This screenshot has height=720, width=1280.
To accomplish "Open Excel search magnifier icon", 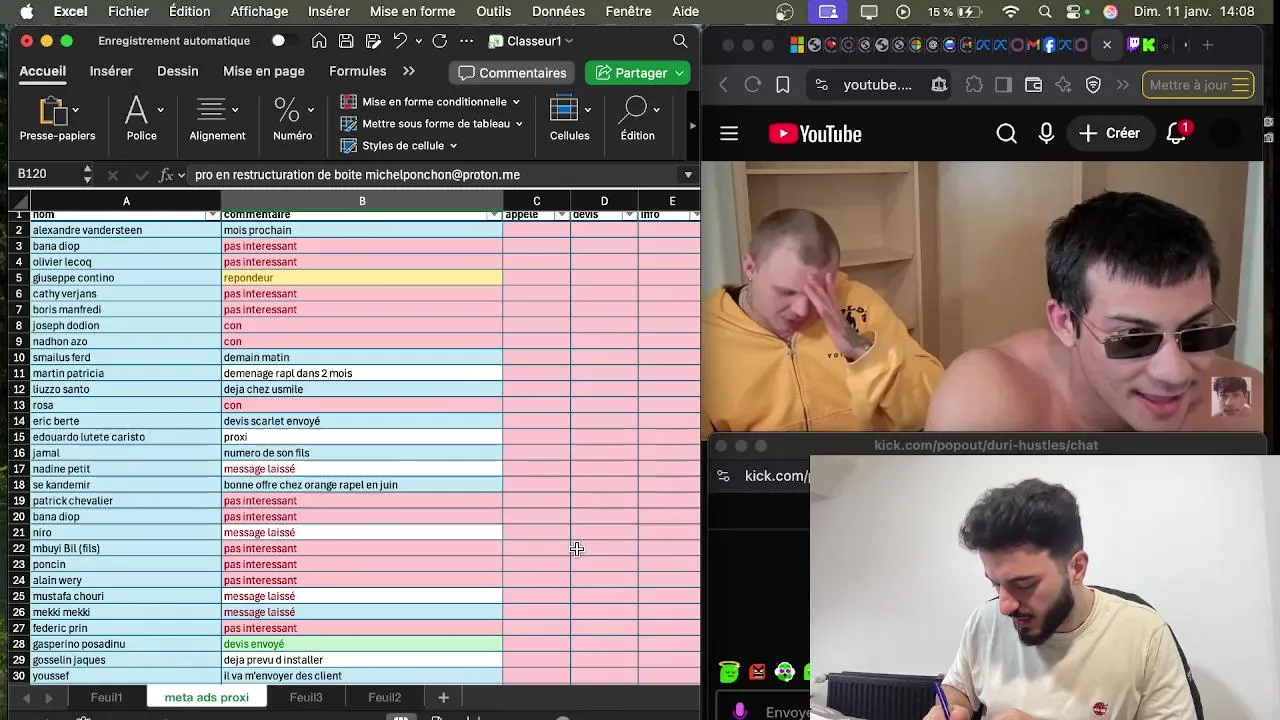I will pyautogui.click(x=680, y=41).
